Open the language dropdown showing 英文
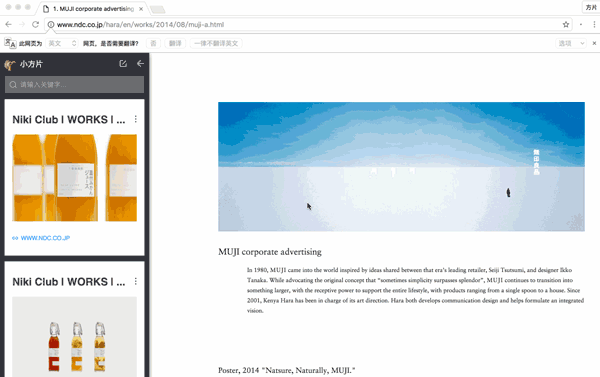Viewport: 600px width, 377px height. (x=62, y=43)
